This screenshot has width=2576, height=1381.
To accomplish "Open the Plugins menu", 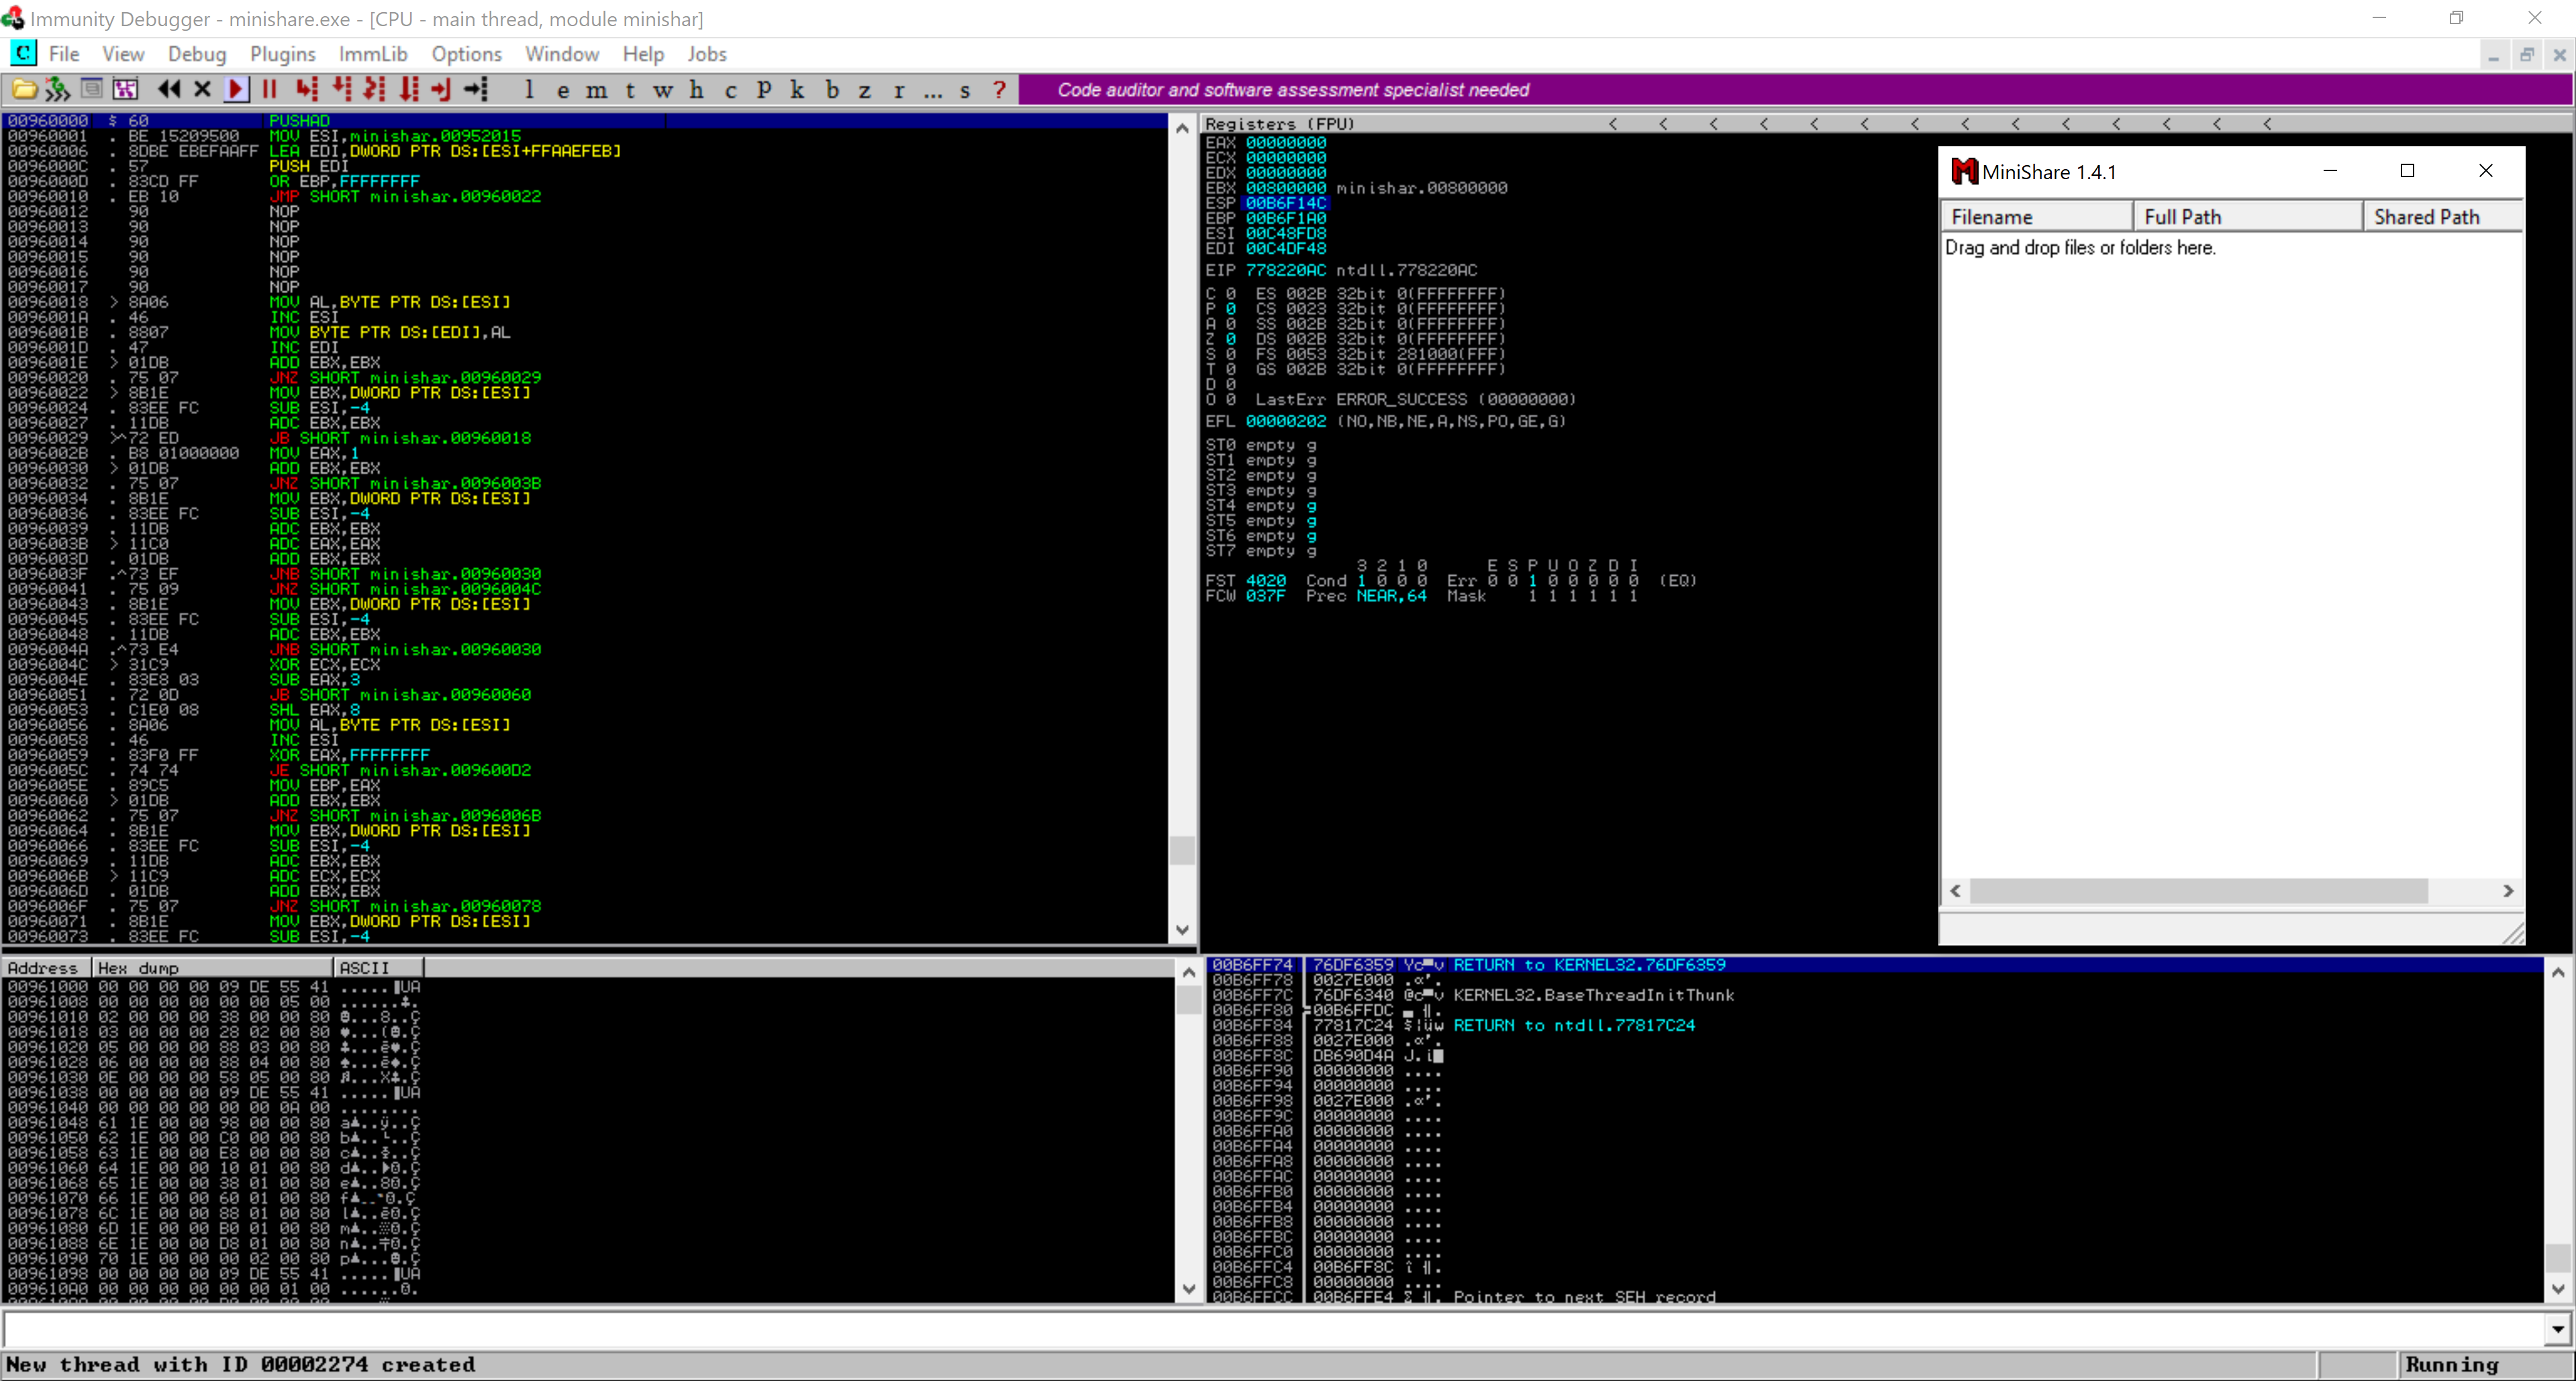I will tap(282, 54).
